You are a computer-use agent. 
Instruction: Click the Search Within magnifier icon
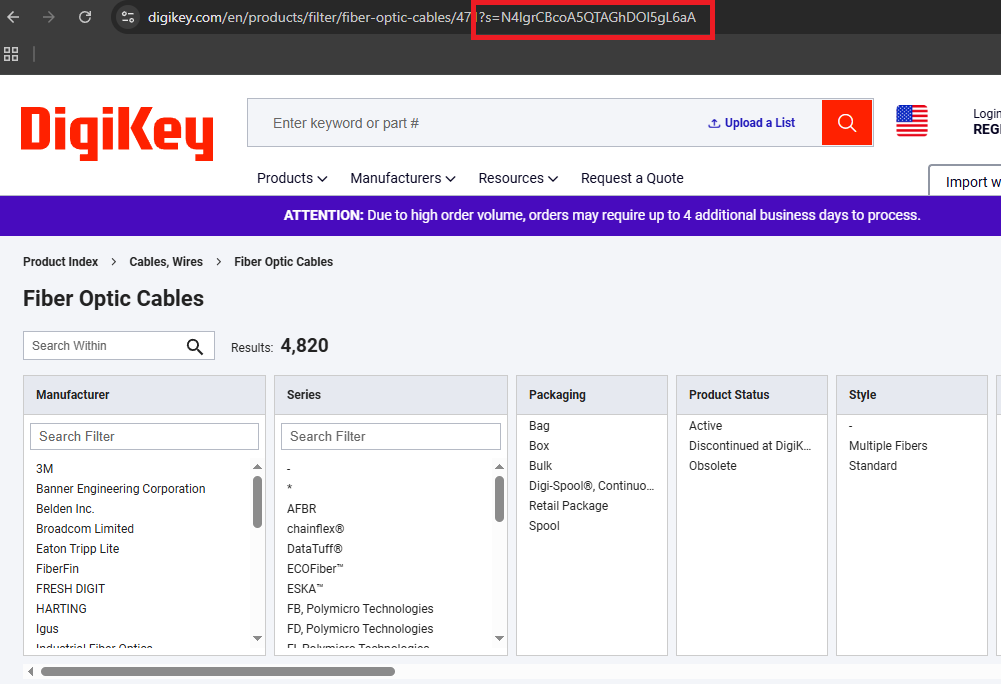click(195, 345)
